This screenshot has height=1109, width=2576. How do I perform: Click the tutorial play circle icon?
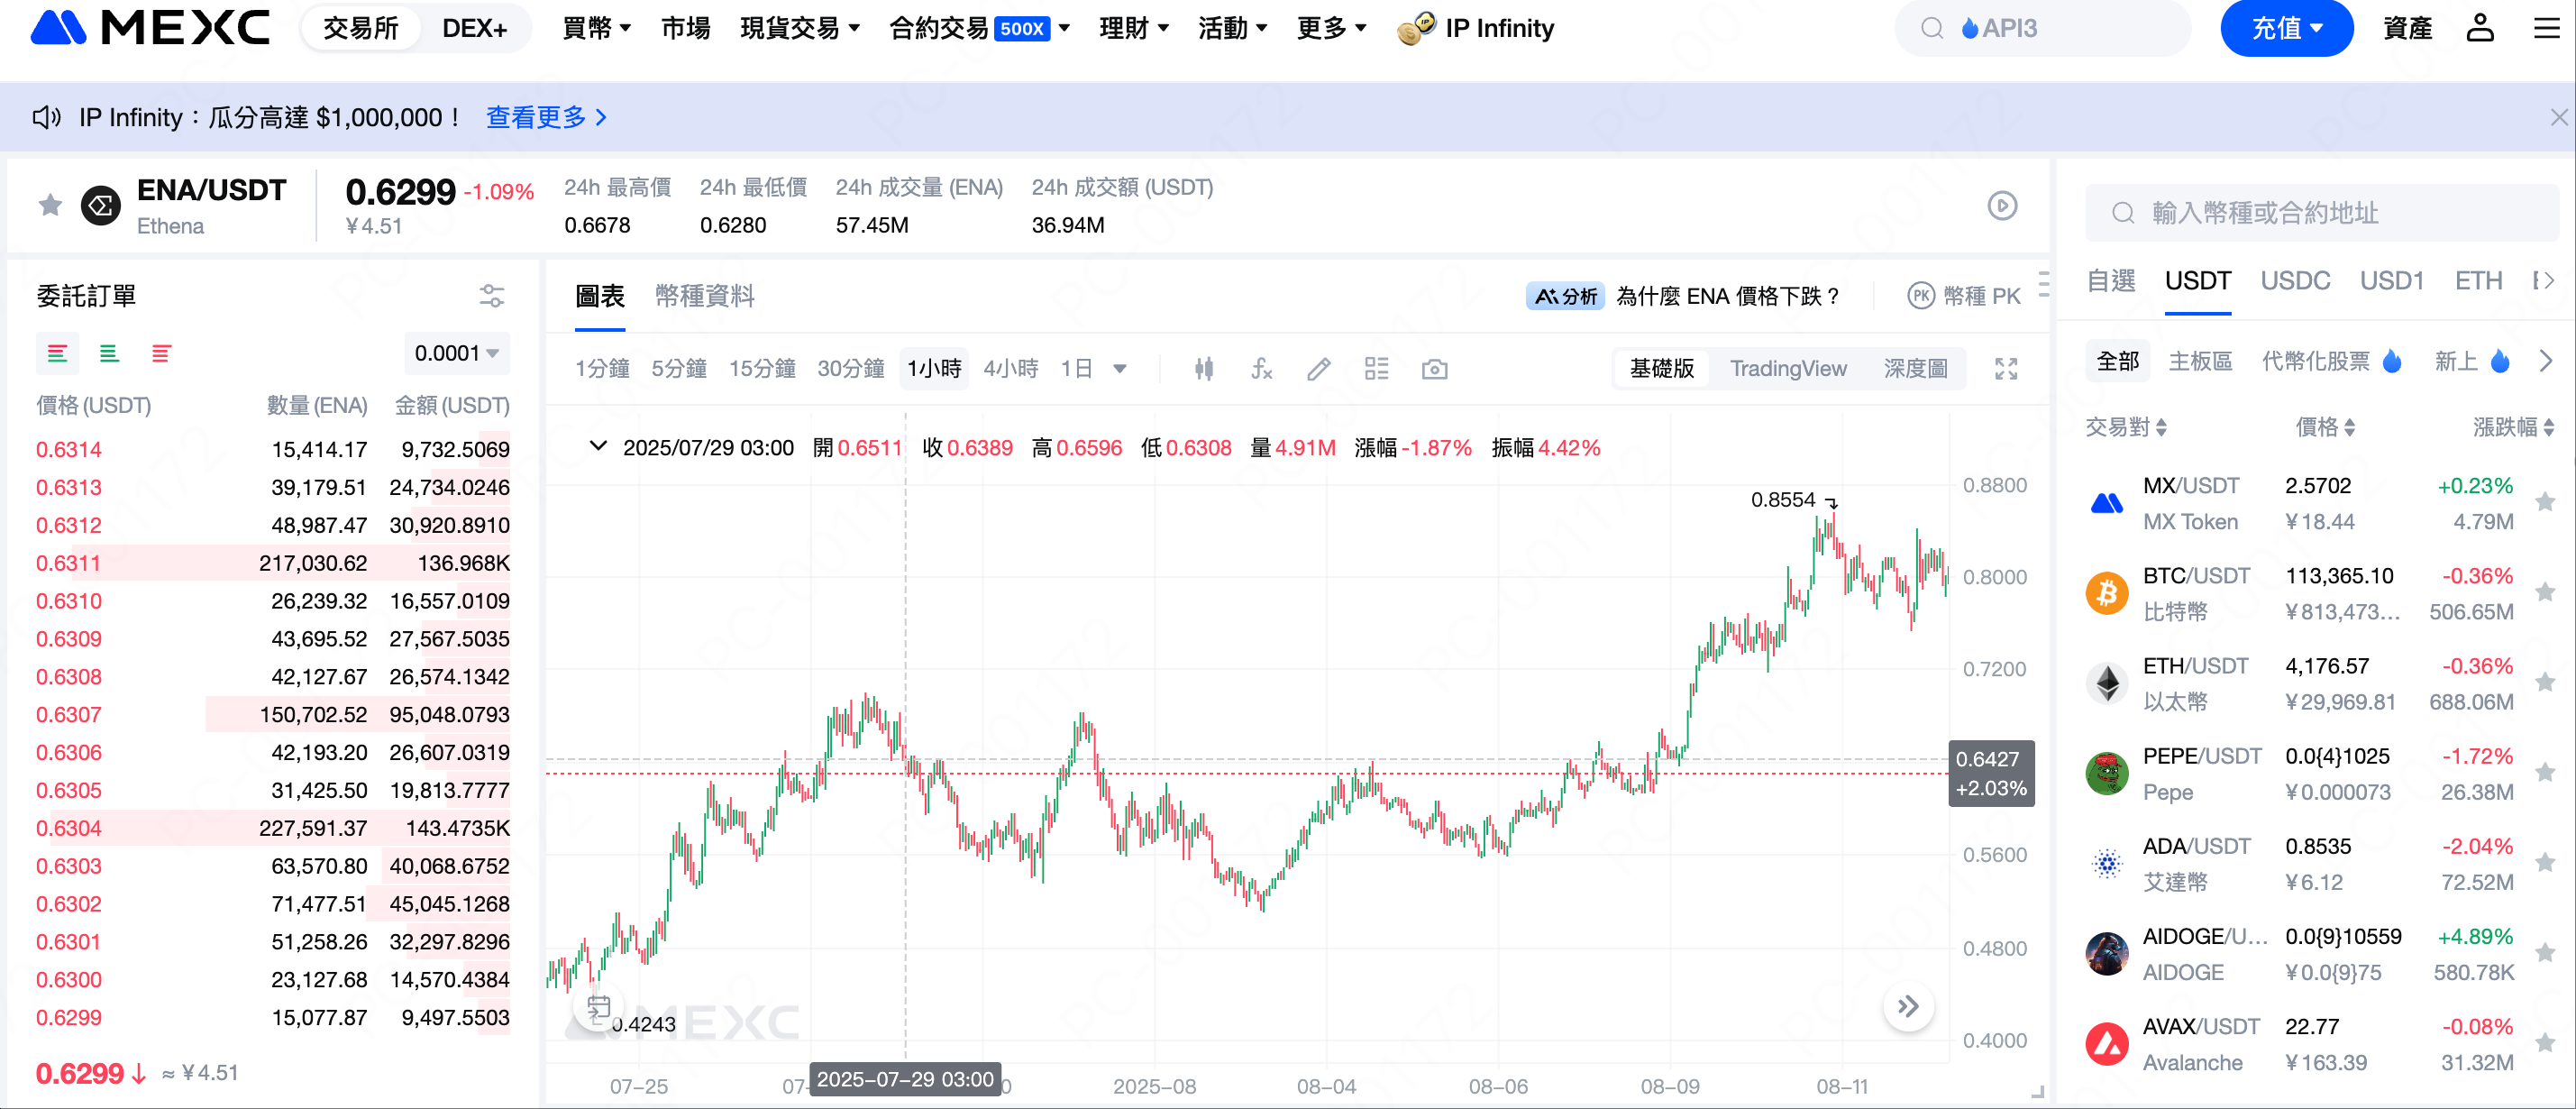[x=2002, y=206]
